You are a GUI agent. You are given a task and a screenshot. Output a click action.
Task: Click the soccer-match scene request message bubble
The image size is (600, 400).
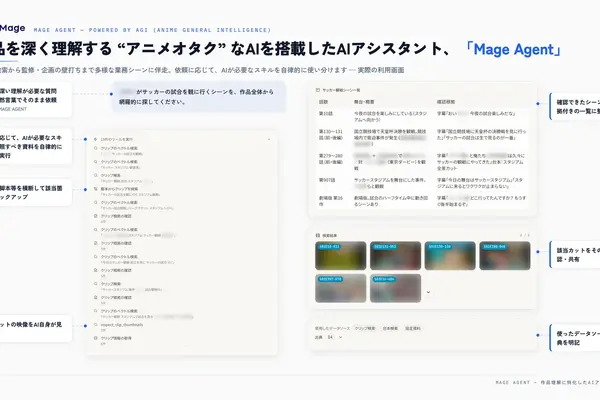point(199,97)
